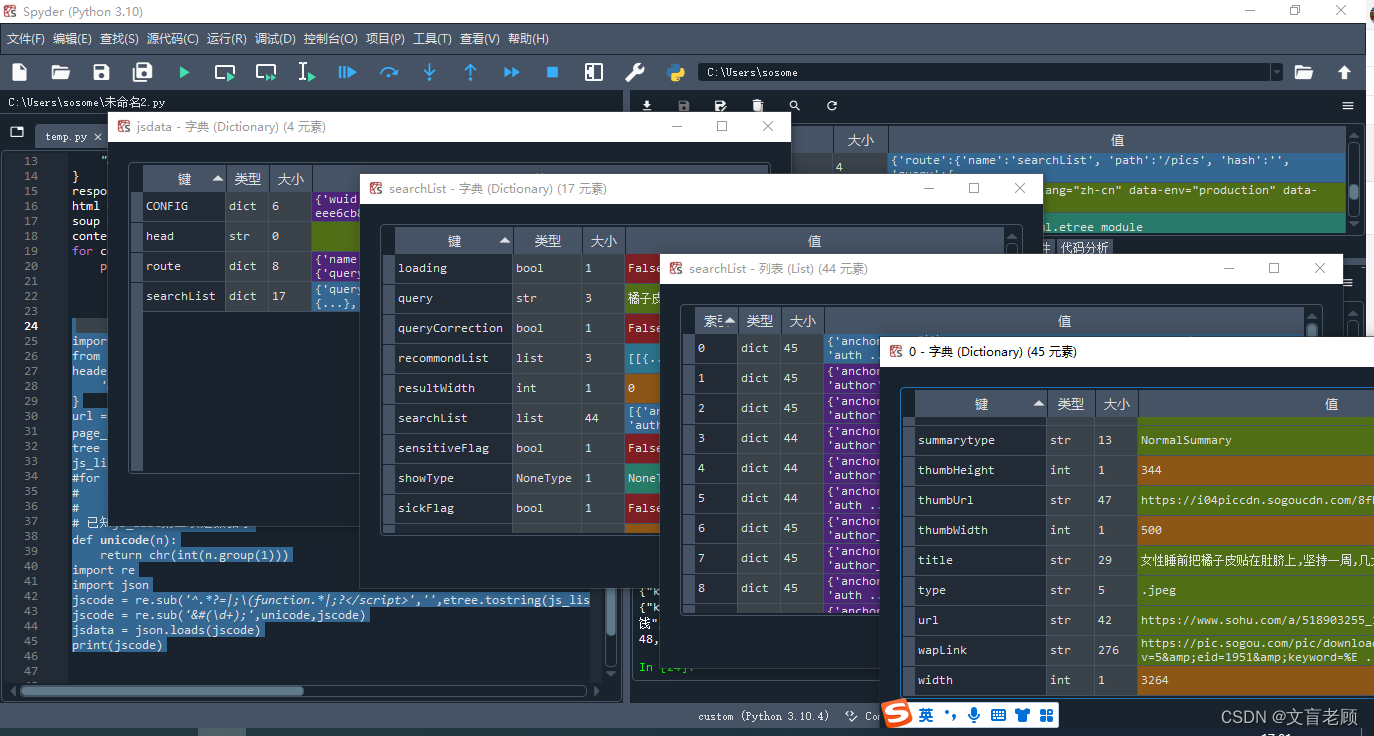Image resolution: width=1374 pixels, height=736 pixels.
Task: Open the 工具(T) menu
Action: pos(432,39)
